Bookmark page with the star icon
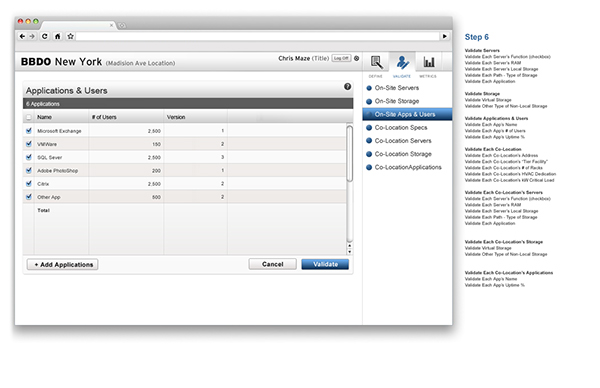The width and height of the screenshot is (600, 388). click(x=70, y=36)
